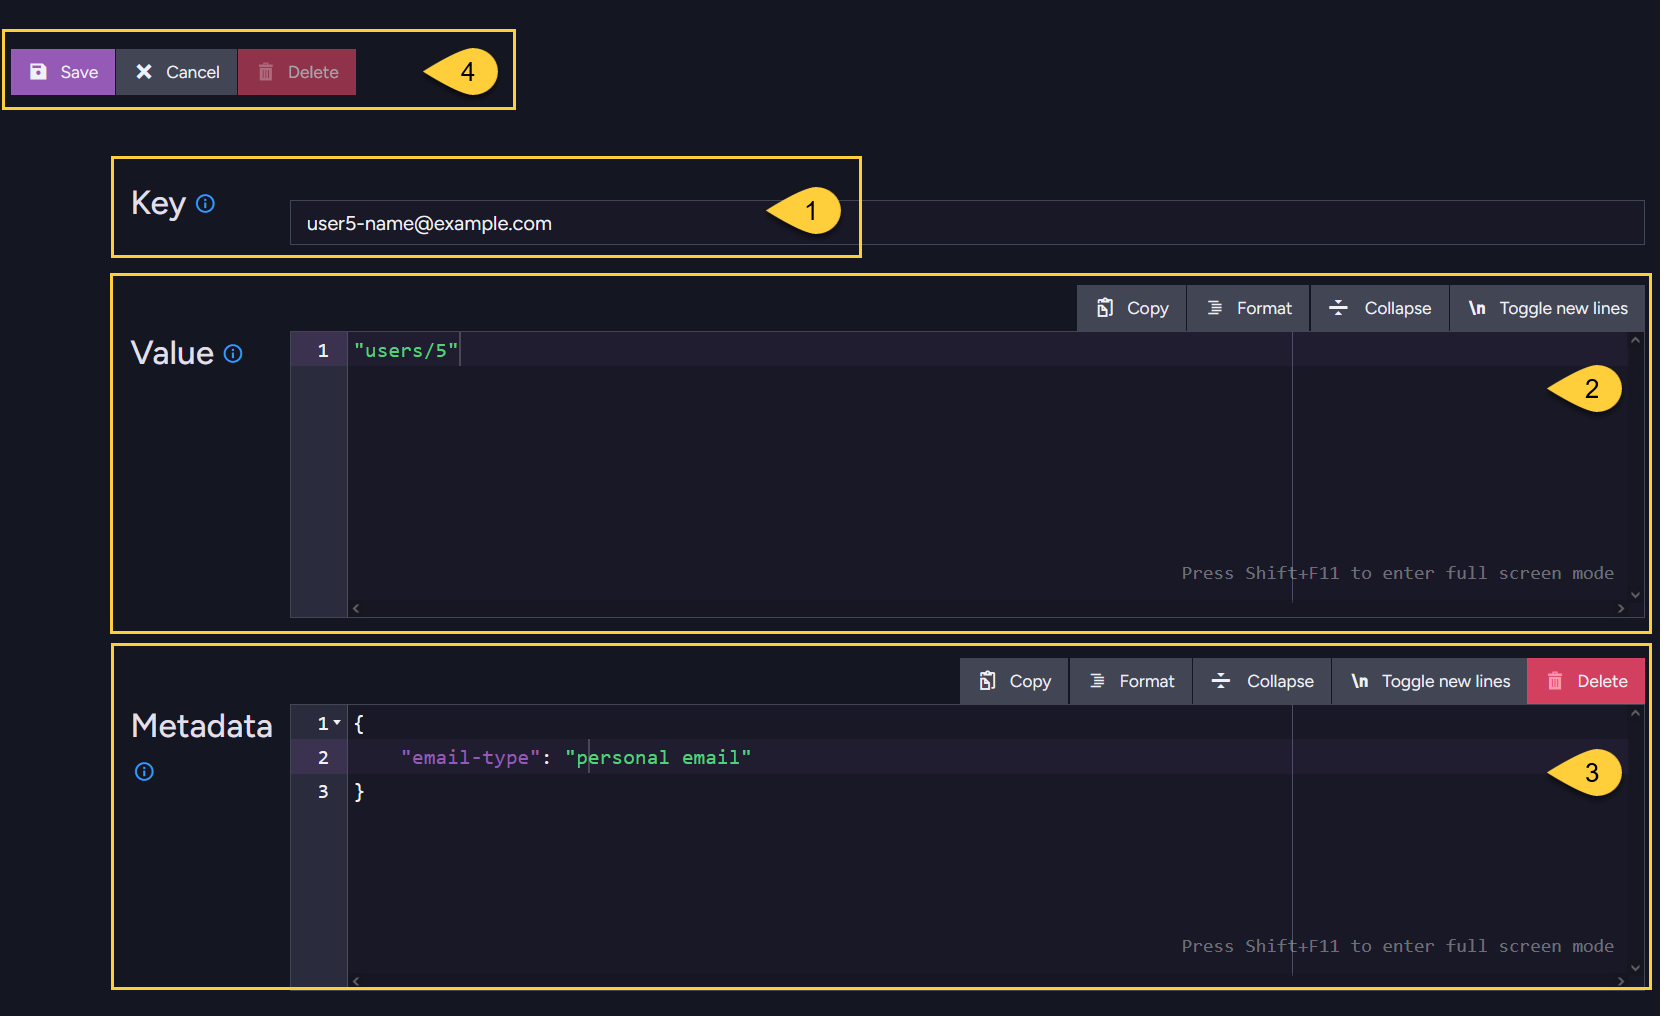This screenshot has height=1016, width=1663.
Task: Click the info icon beside Value label
Action: tap(233, 354)
